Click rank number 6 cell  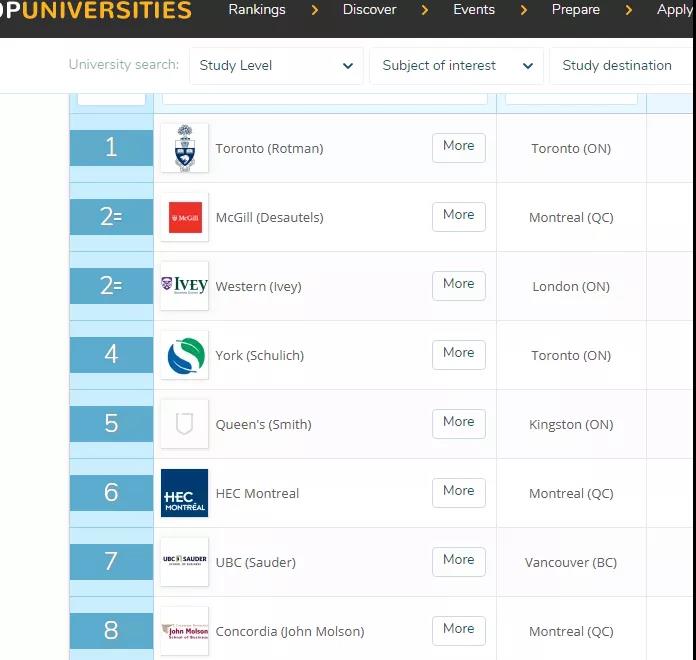(111, 493)
